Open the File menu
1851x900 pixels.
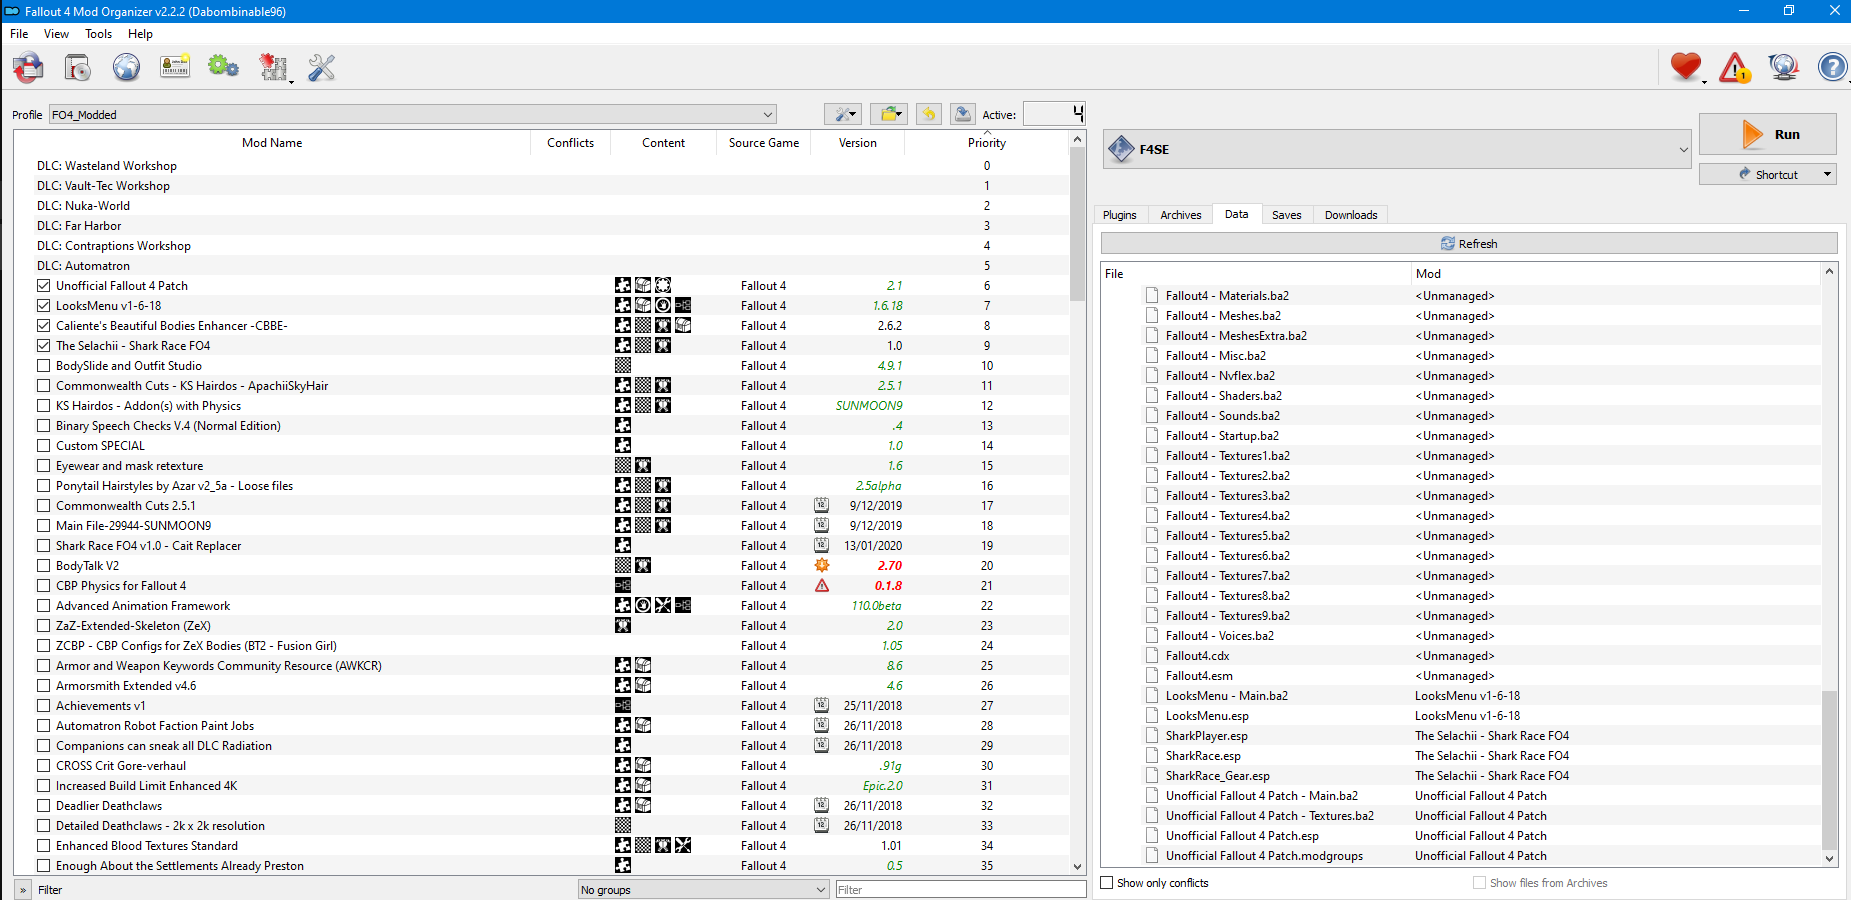(x=19, y=34)
